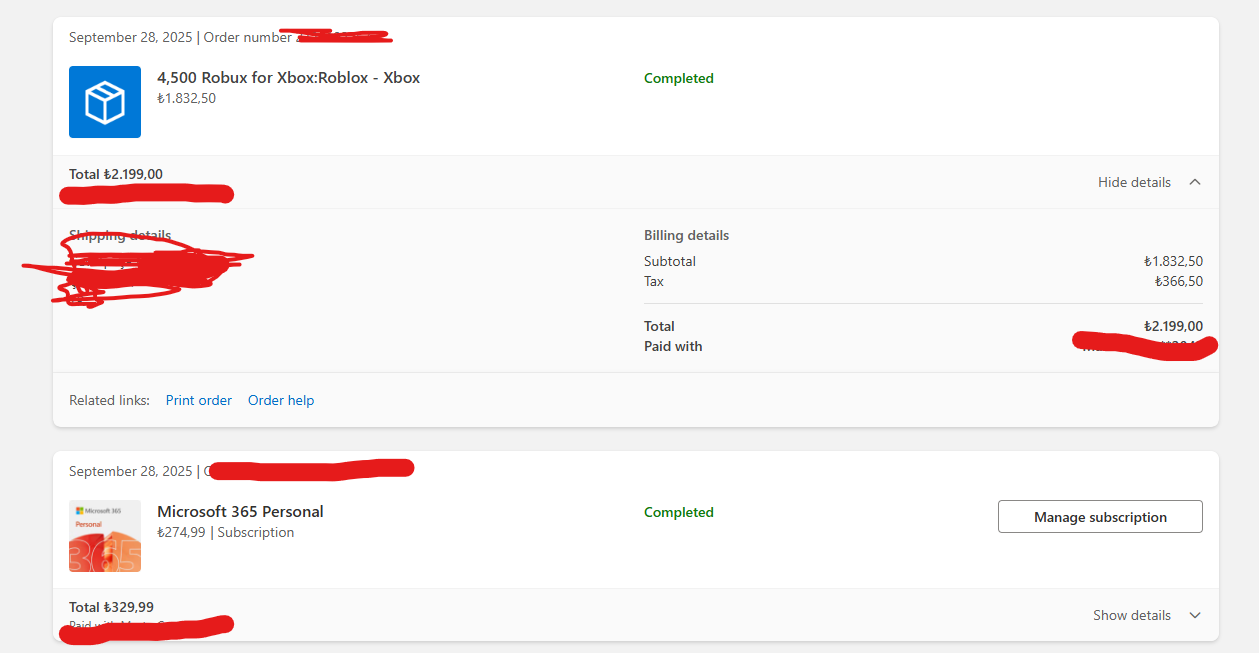1259x653 pixels.
Task: Open the Print order link
Action: [198, 400]
